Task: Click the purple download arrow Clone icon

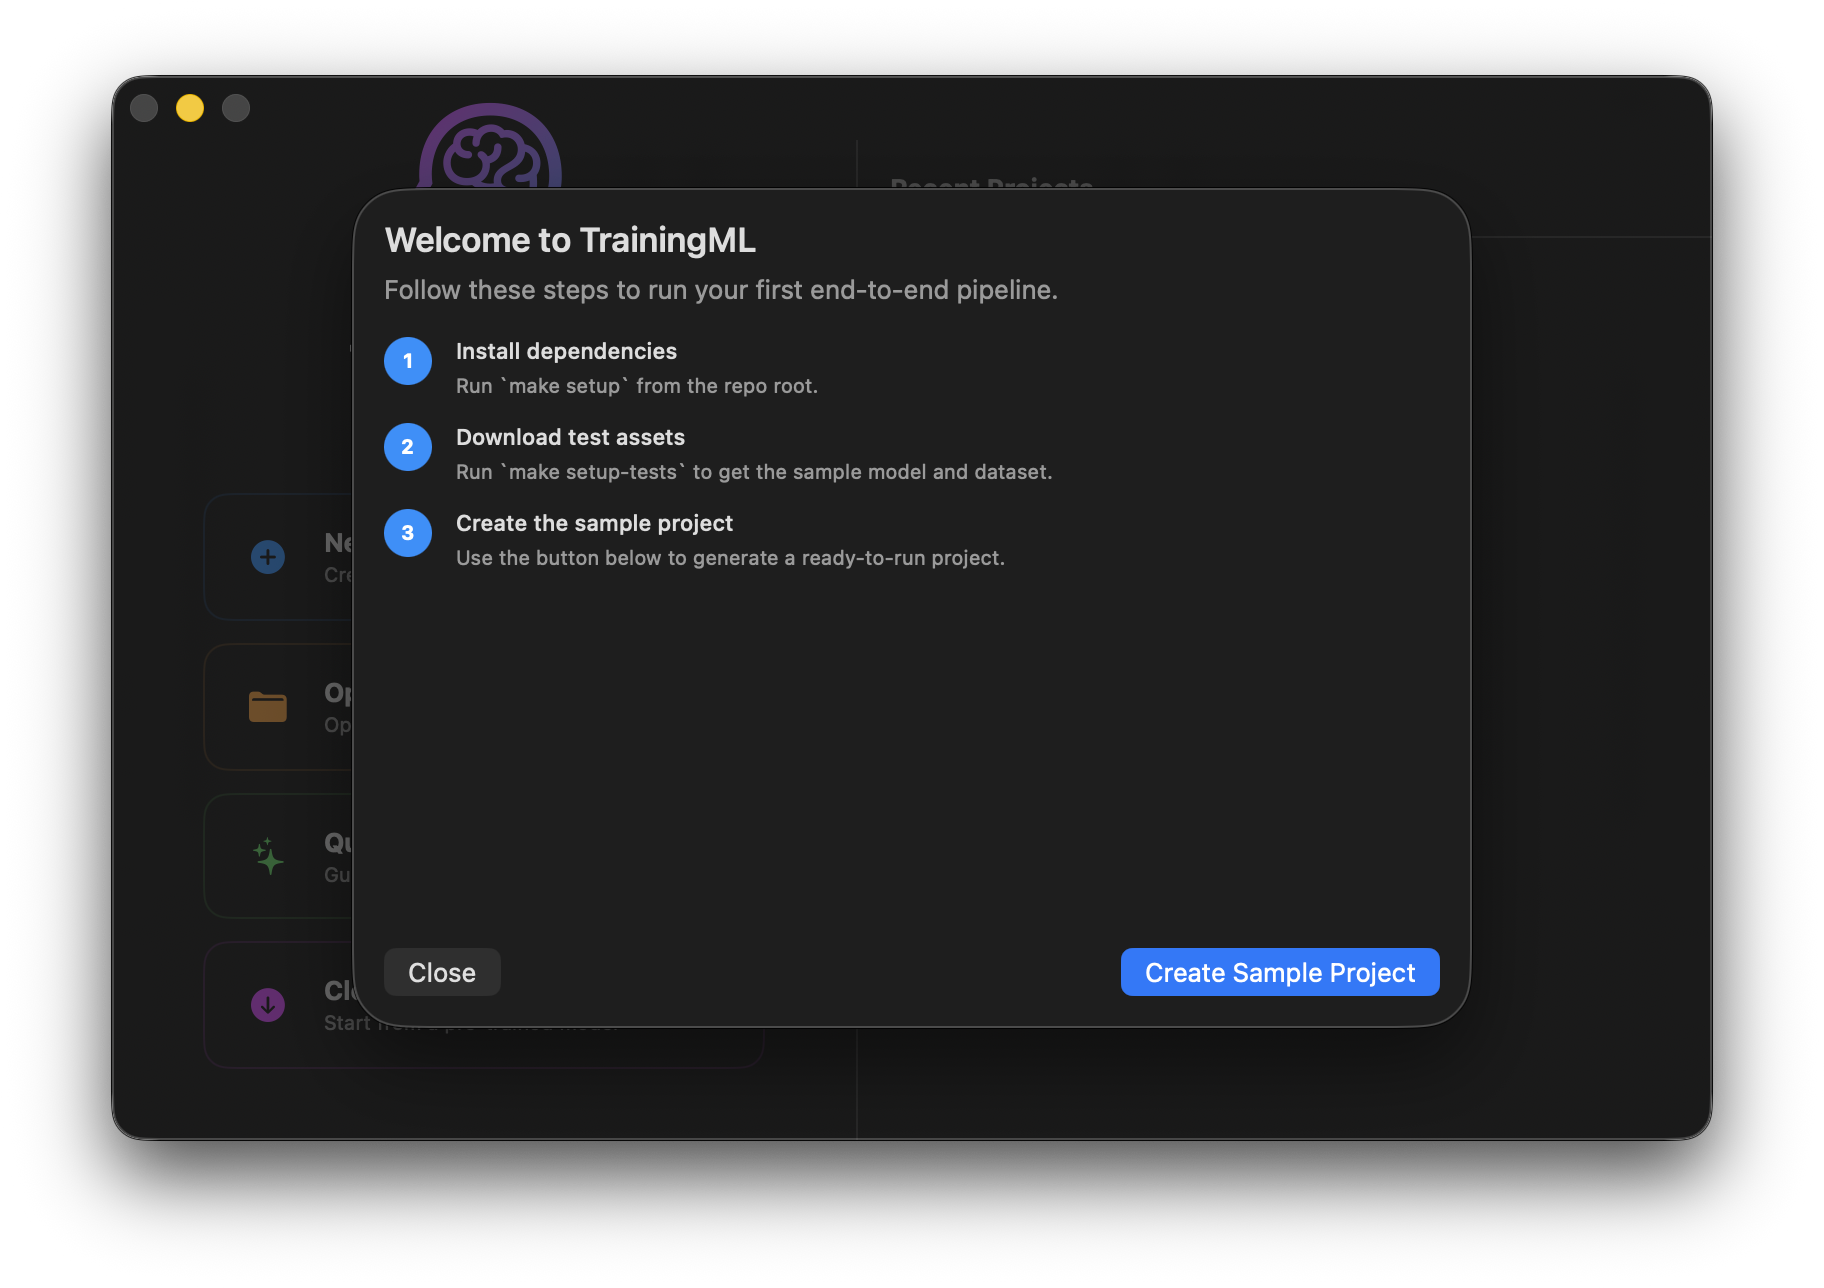Action: 267,1004
